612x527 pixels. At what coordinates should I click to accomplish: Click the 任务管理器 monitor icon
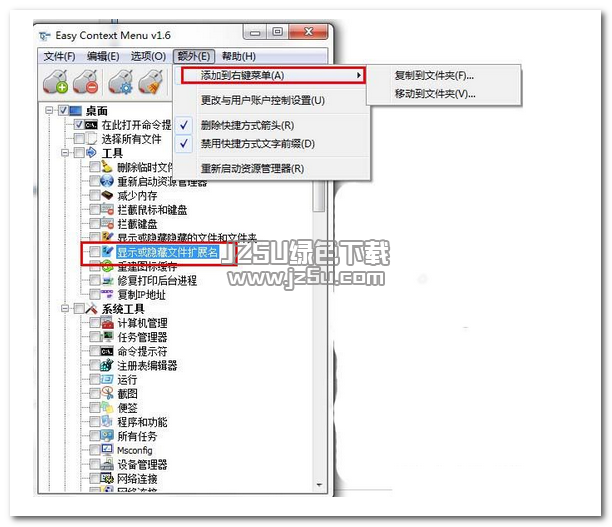click(x=107, y=336)
